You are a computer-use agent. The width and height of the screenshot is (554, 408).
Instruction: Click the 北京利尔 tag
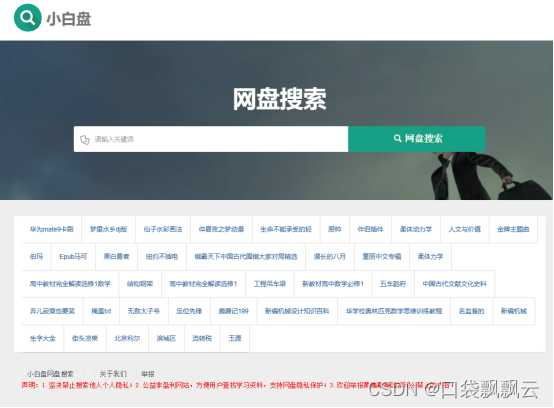point(128,338)
